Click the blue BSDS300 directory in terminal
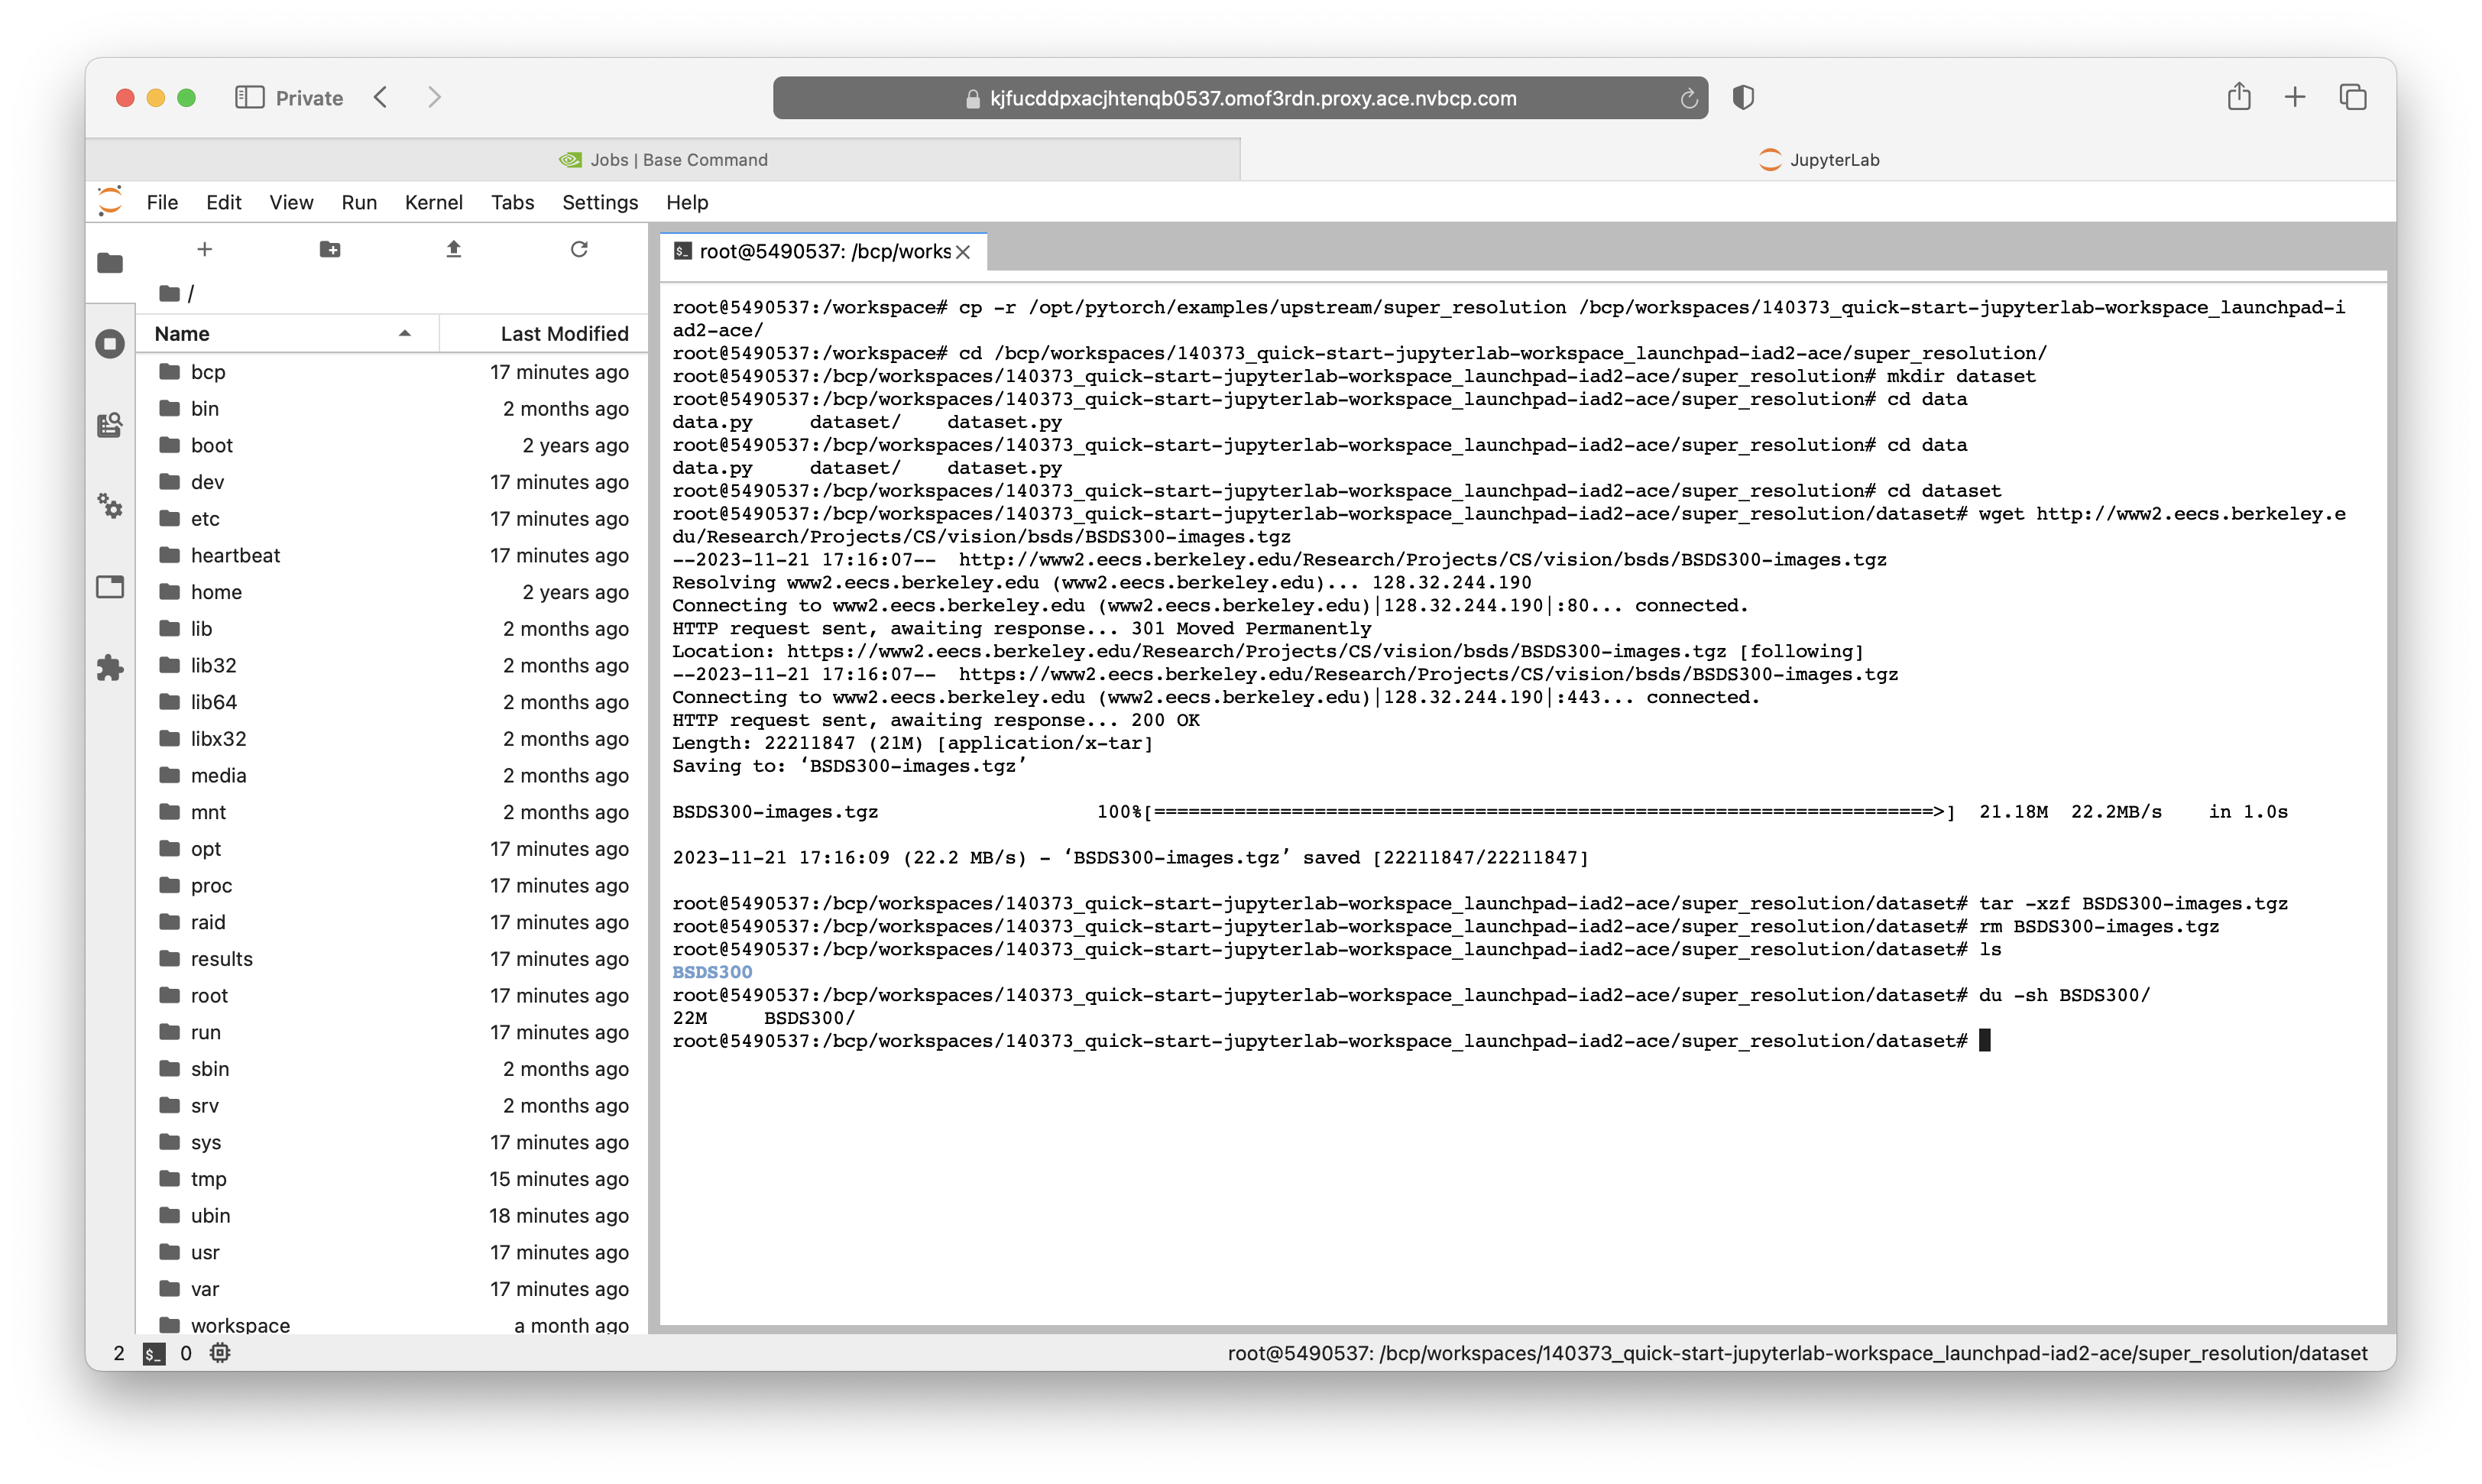Screen dimensions: 2482x1484 (x=712, y=972)
